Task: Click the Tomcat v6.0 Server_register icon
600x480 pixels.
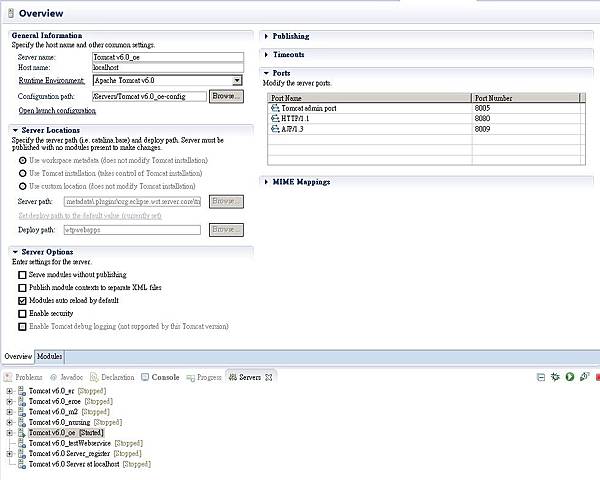Action: pos(22,454)
